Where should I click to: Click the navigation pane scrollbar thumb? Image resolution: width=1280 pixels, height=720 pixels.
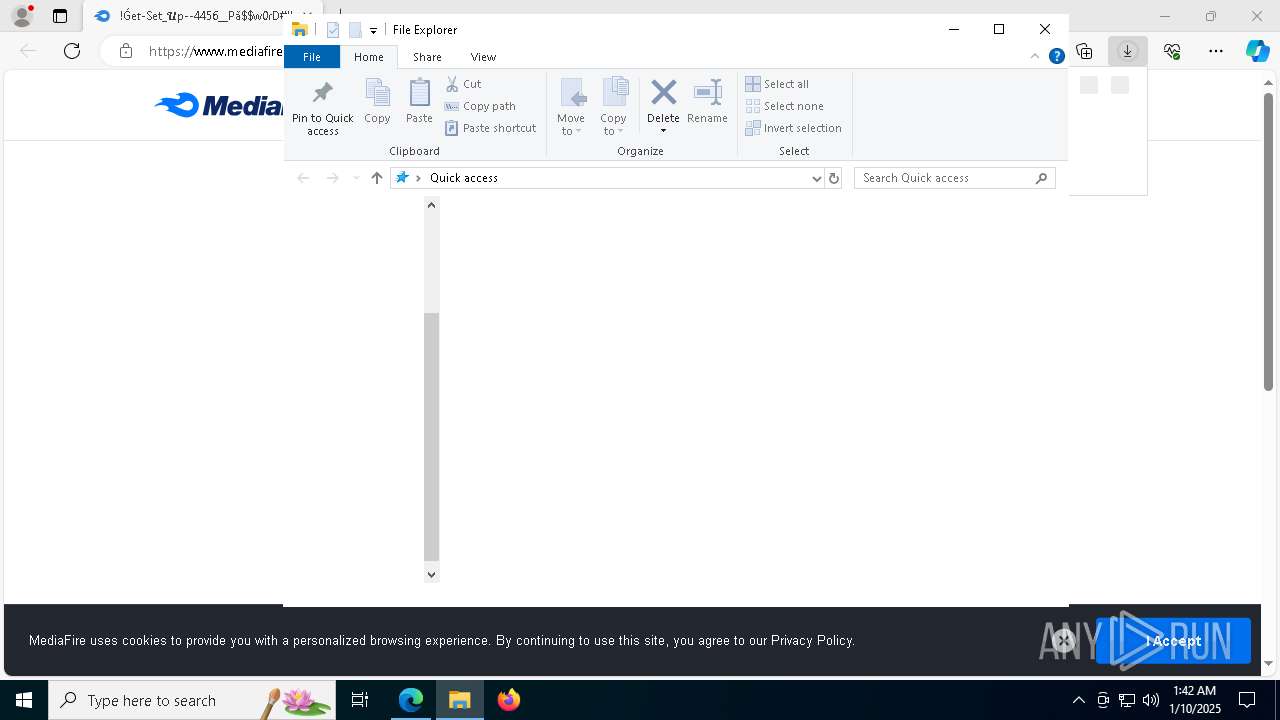point(431,436)
